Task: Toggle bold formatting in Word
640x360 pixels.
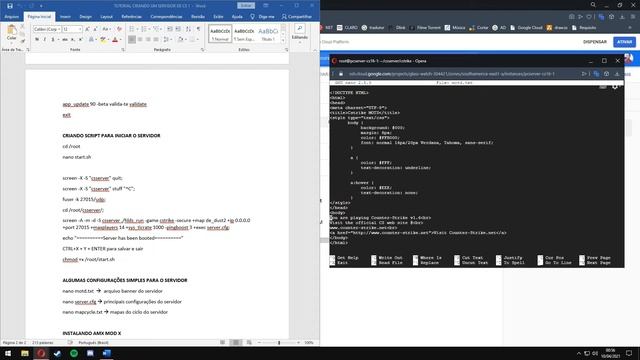Action: coord(37,40)
